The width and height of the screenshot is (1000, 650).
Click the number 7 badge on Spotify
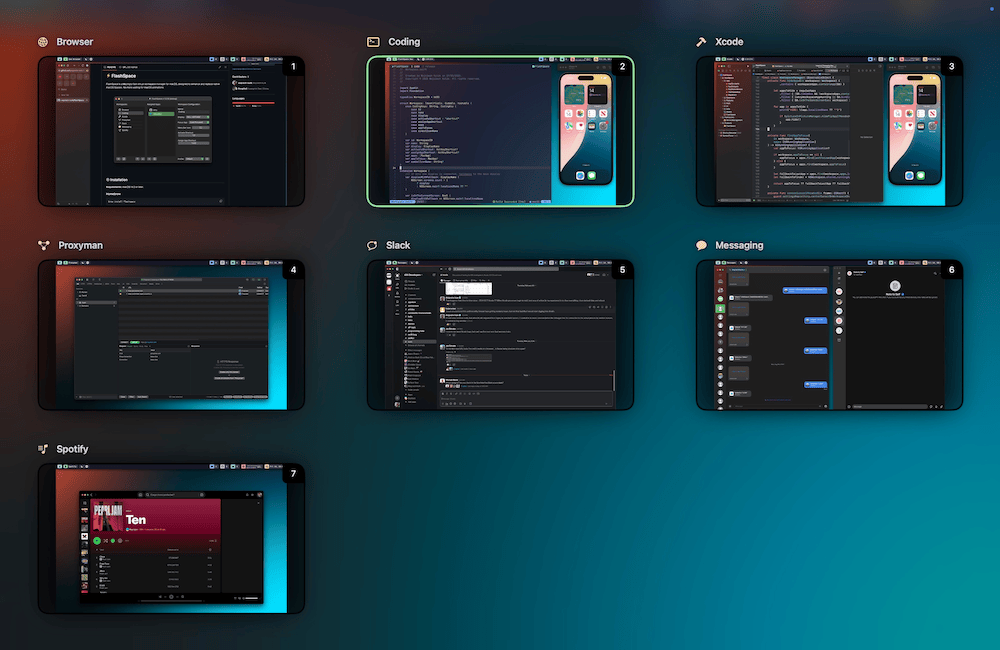coord(293,474)
